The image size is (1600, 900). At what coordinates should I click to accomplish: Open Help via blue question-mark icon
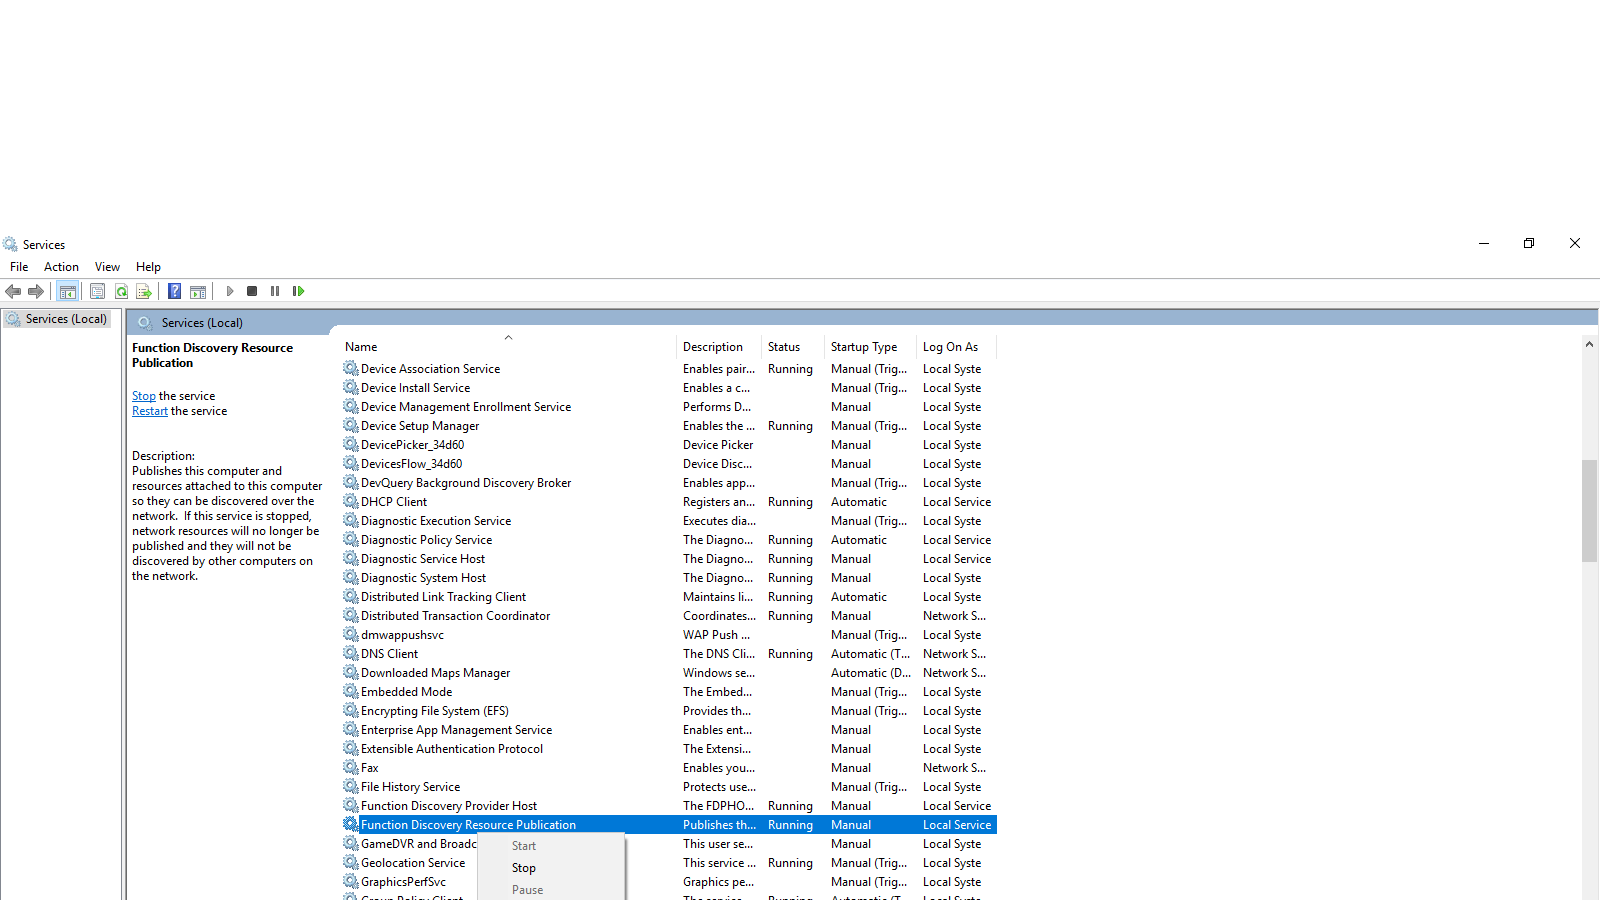[174, 291]
